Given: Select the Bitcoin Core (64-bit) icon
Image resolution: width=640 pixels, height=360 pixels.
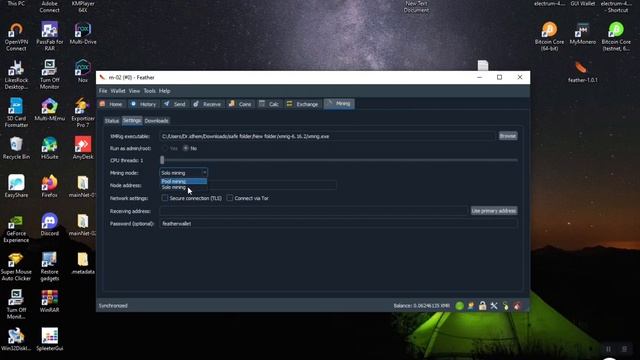Looking at the screenshot, I should point(549,36).
